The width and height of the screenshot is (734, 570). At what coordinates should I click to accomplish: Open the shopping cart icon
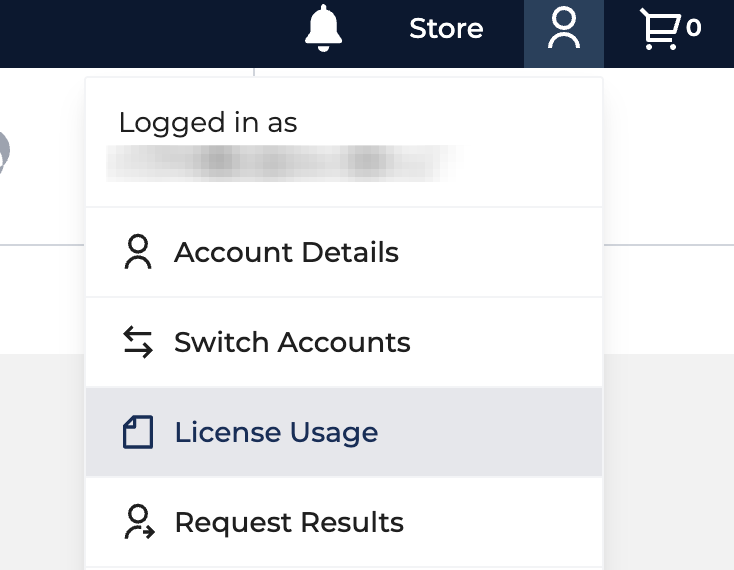pos(660,29)
